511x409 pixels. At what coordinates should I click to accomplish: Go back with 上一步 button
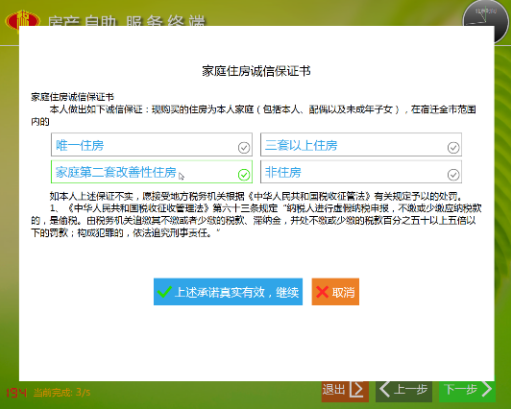(404, 391)
